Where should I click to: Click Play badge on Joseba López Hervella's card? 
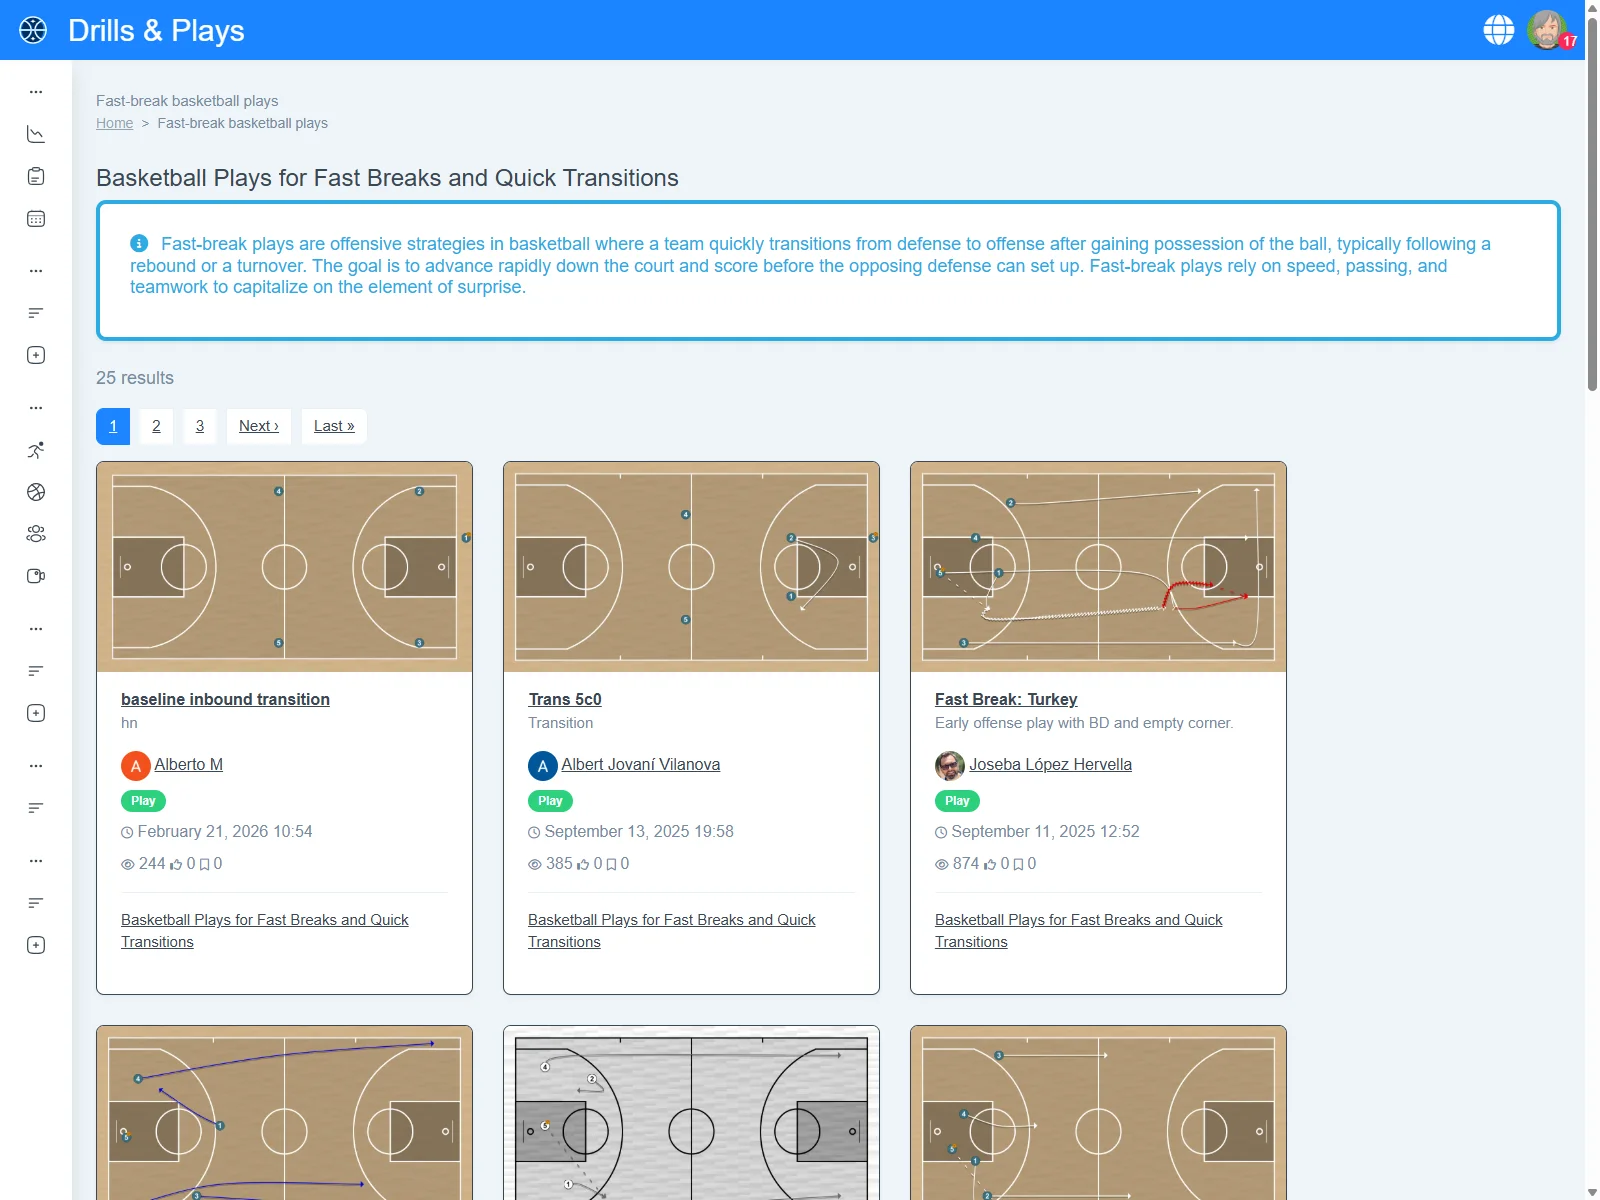tap(957, 801)
